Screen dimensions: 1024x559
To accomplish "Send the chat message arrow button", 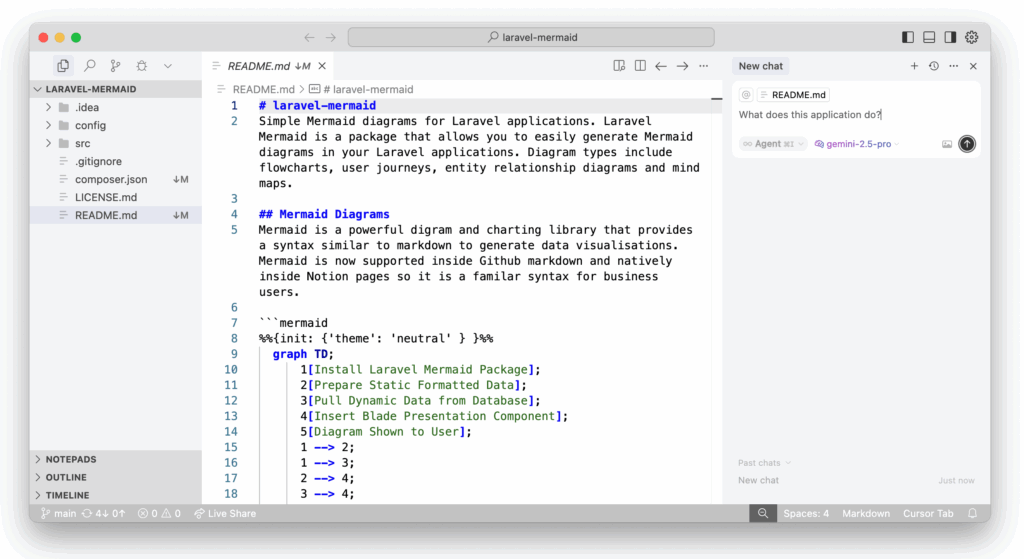I will click(967, 144).
